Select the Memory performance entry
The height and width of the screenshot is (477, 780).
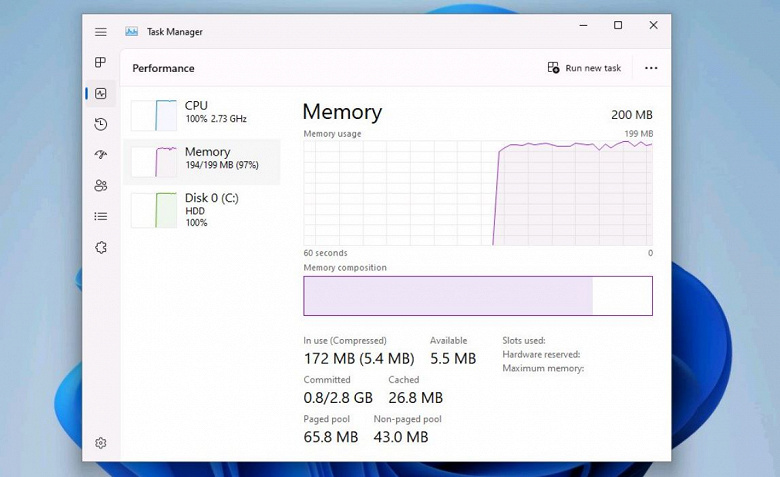click(201, 162)
